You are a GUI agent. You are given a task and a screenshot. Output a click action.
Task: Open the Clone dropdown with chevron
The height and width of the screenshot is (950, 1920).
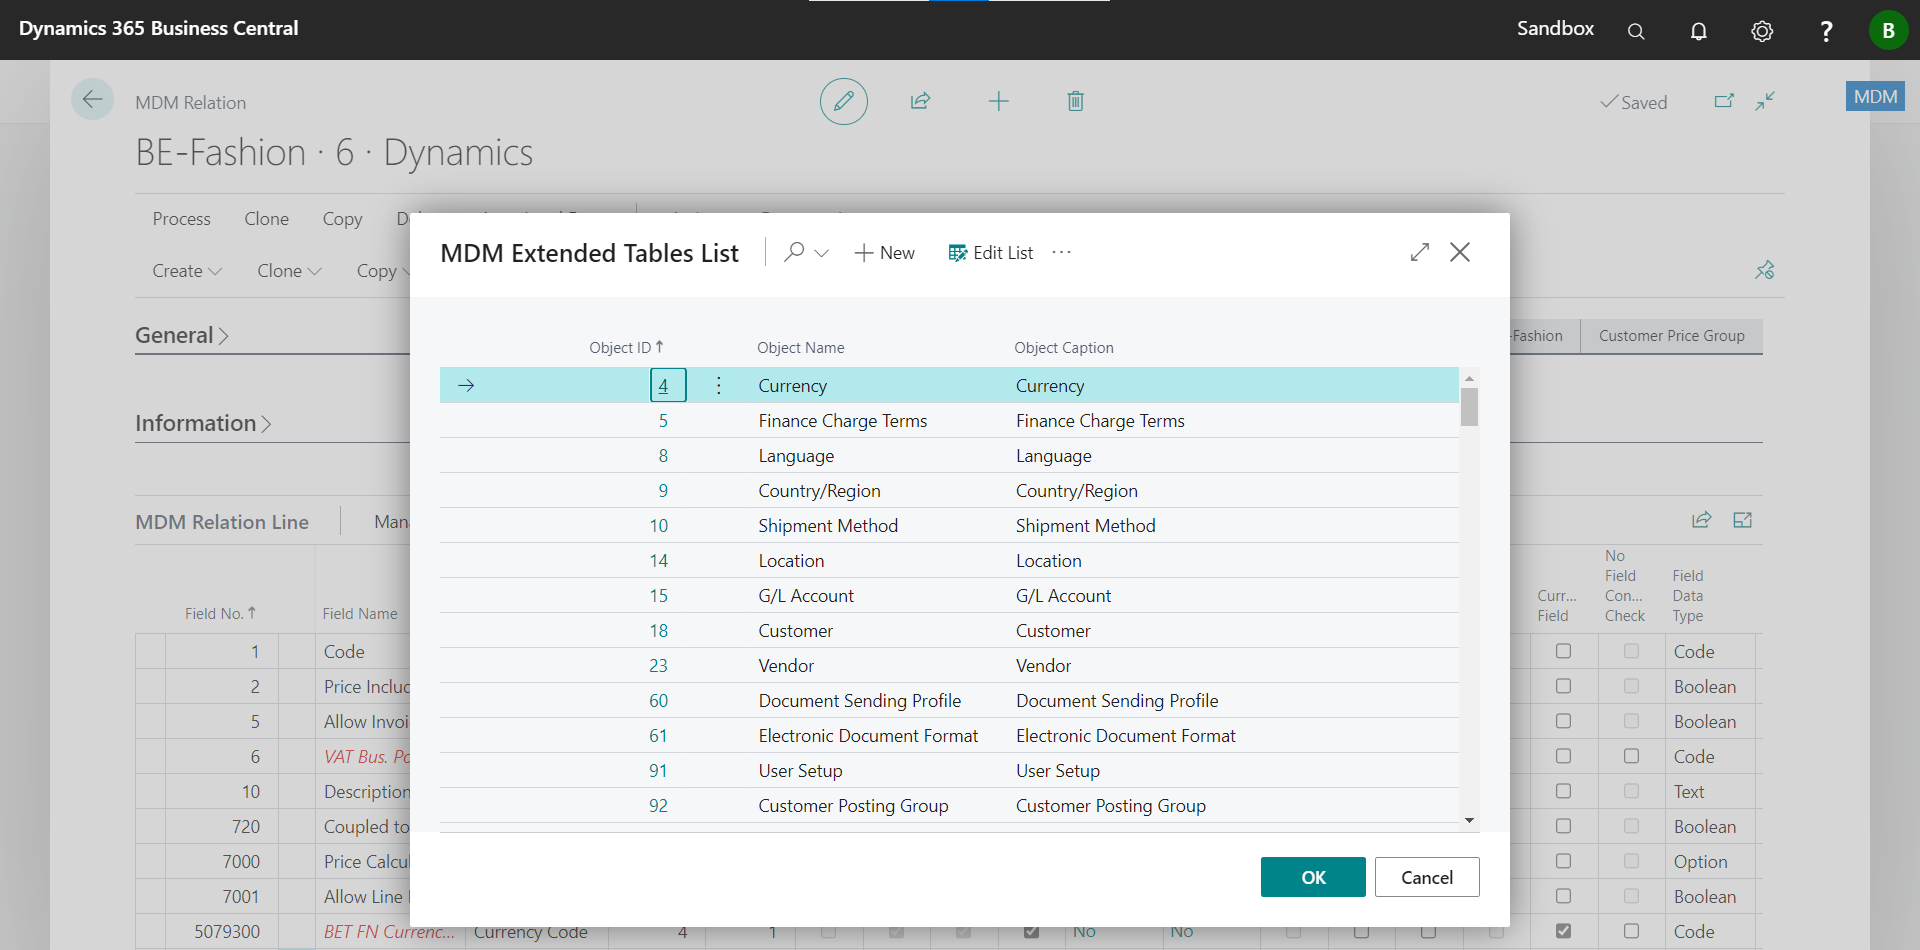289,271
